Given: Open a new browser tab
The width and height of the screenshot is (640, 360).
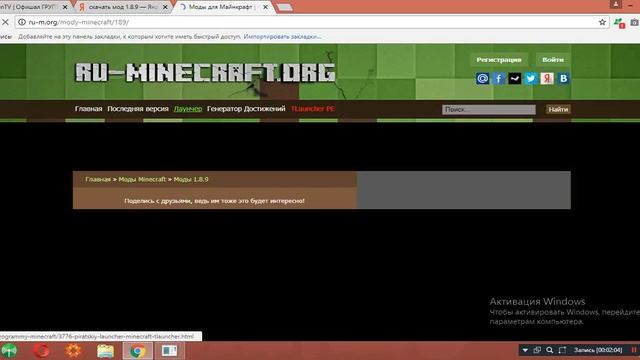Looking at the screenshot, I should pyautogui.click(x=284, y=7).
